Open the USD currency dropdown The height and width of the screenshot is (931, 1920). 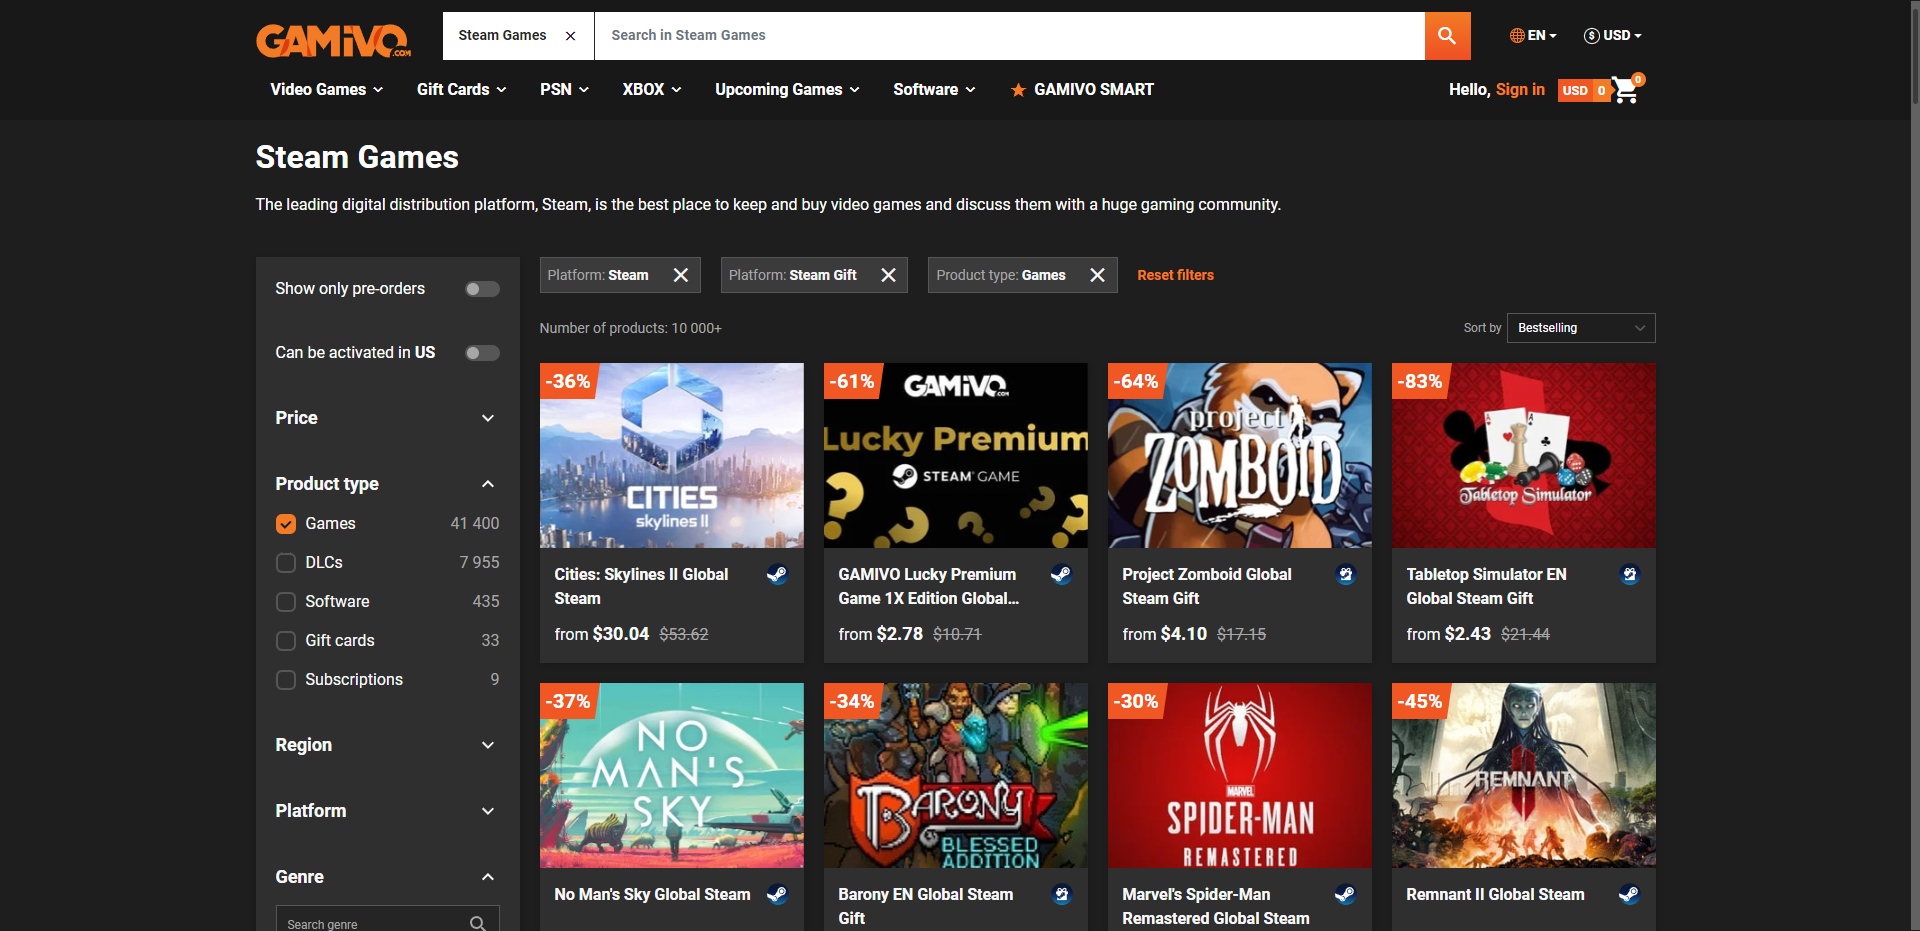[x=1612, y=35]
